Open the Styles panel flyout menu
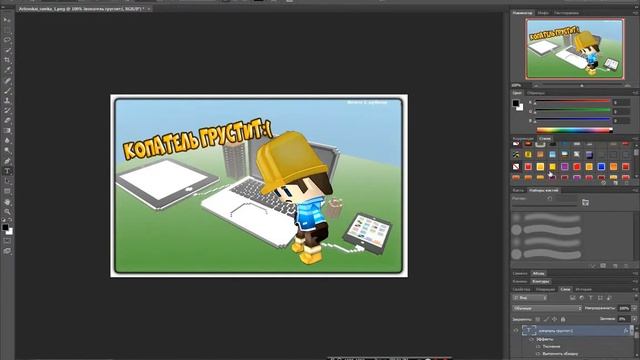Image resolution: width=640 pixels, height=360 pixels. tap(635, 139)
